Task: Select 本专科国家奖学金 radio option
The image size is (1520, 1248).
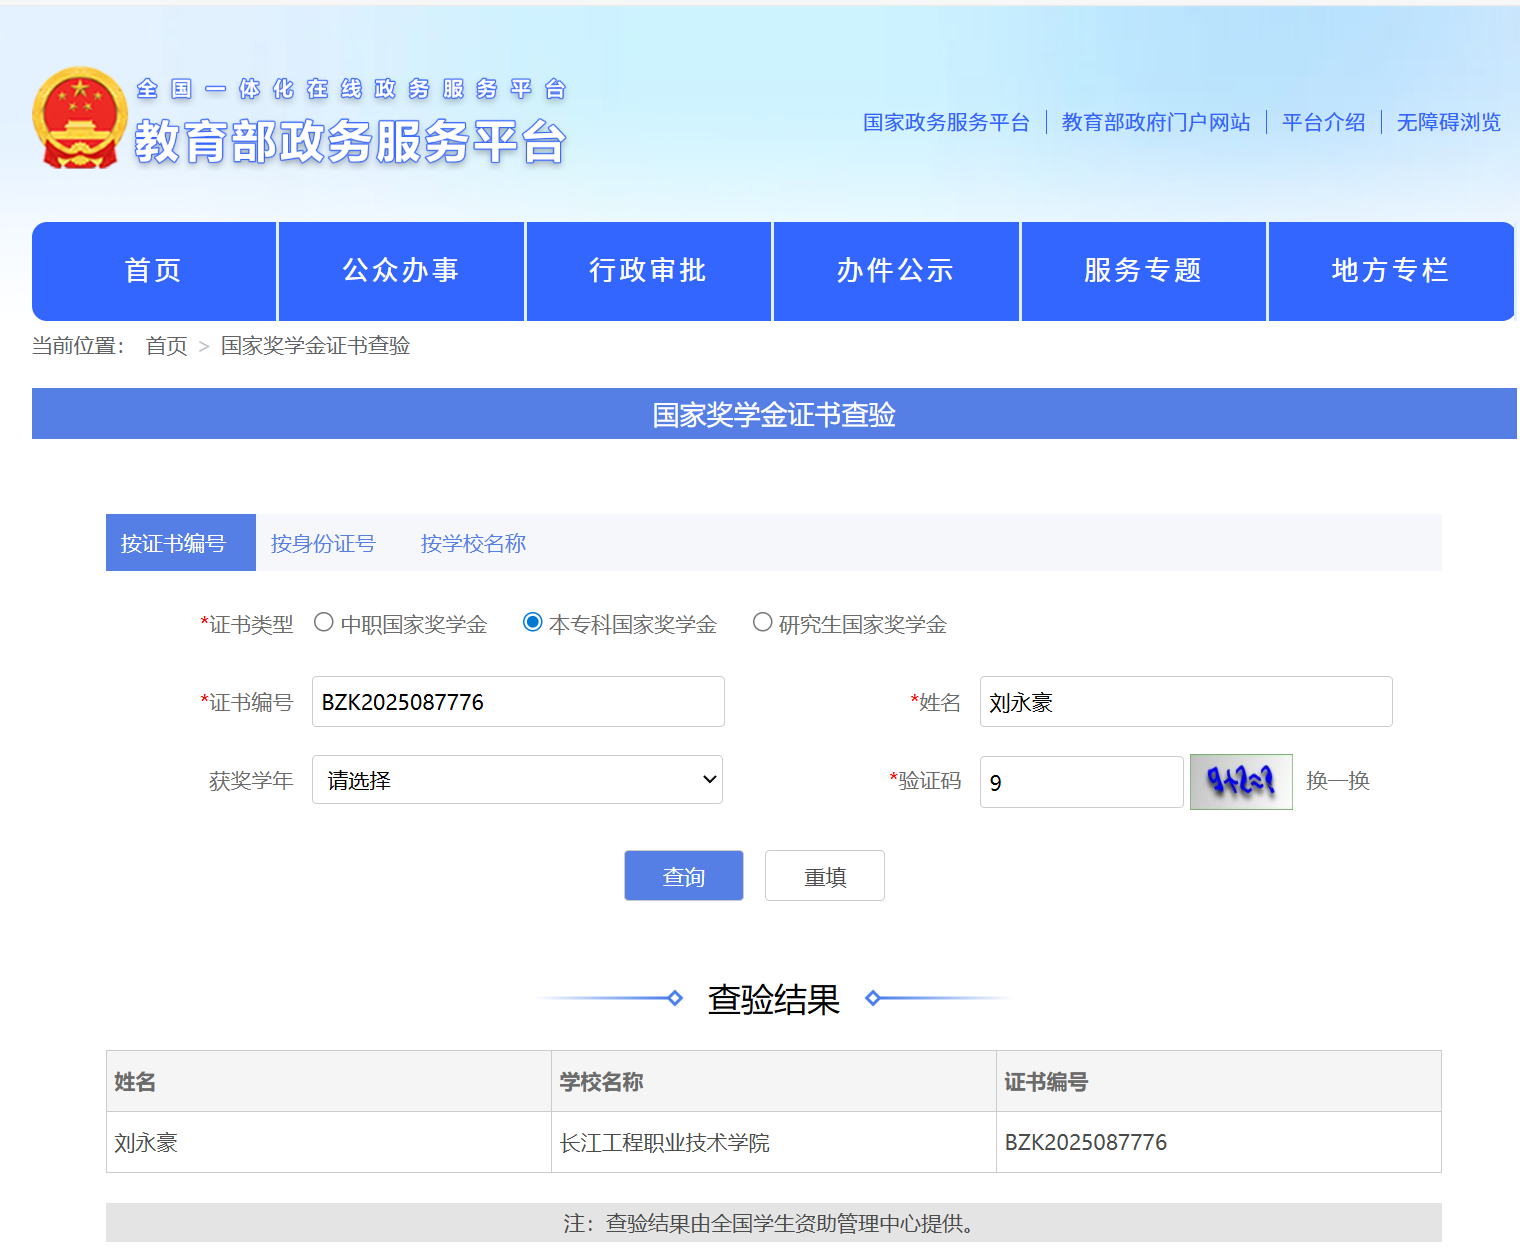Action: [x=533, y=623]
